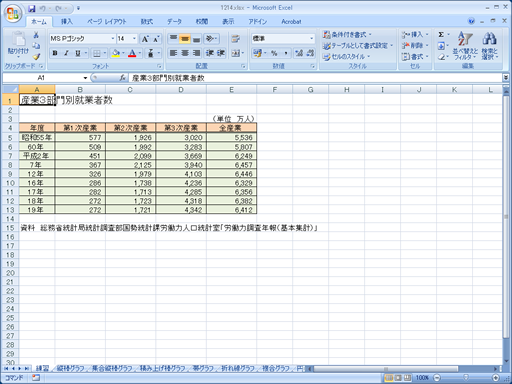The width and height of the screenshot is (512, 384).
Task: Toggle bold formatting
Action: tap(55, 53)
